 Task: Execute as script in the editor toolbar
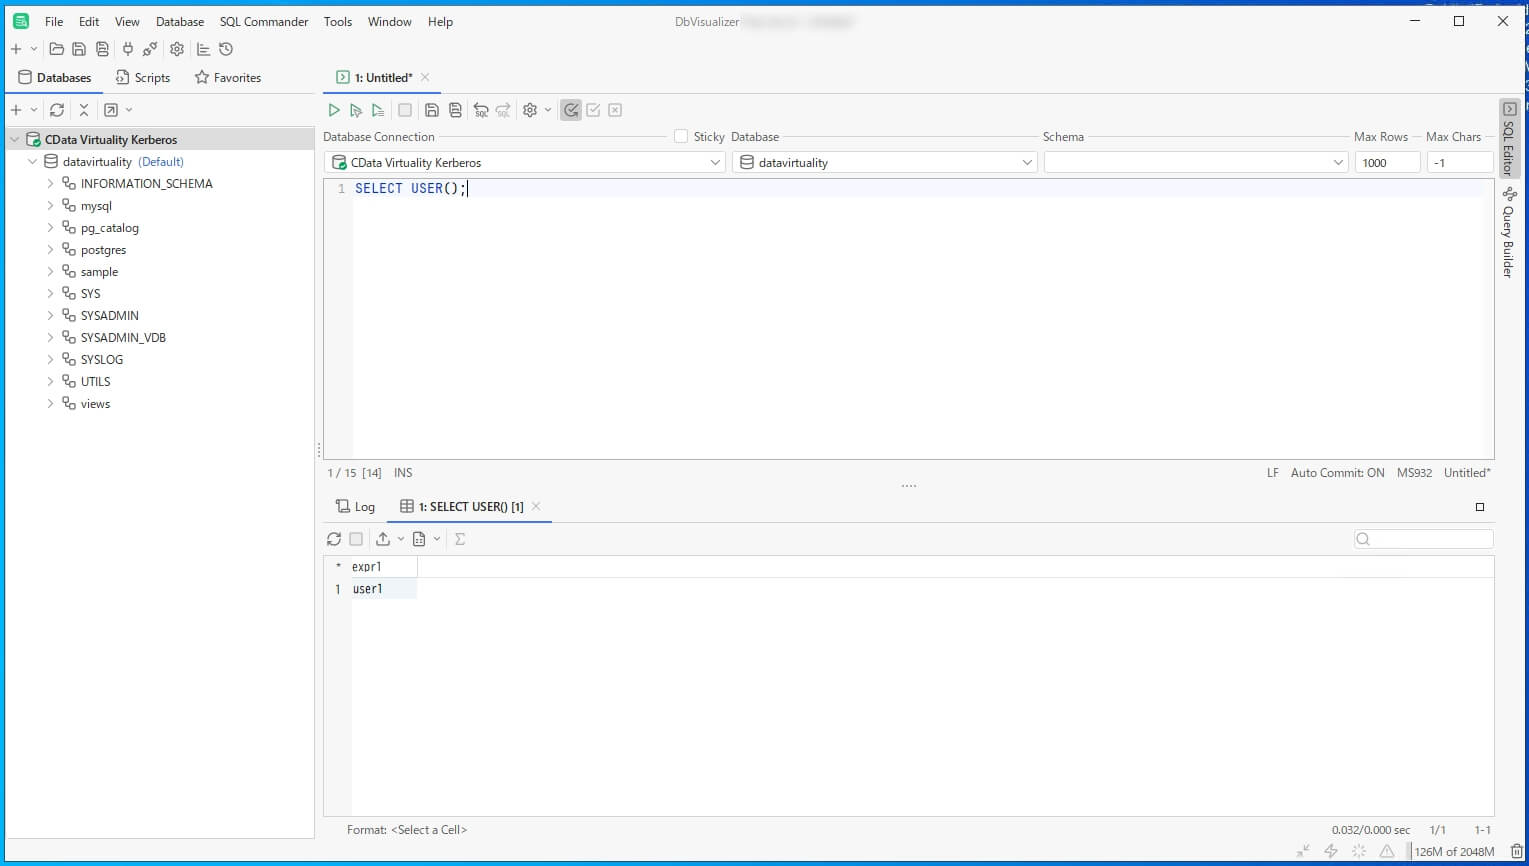click(378, 110)
